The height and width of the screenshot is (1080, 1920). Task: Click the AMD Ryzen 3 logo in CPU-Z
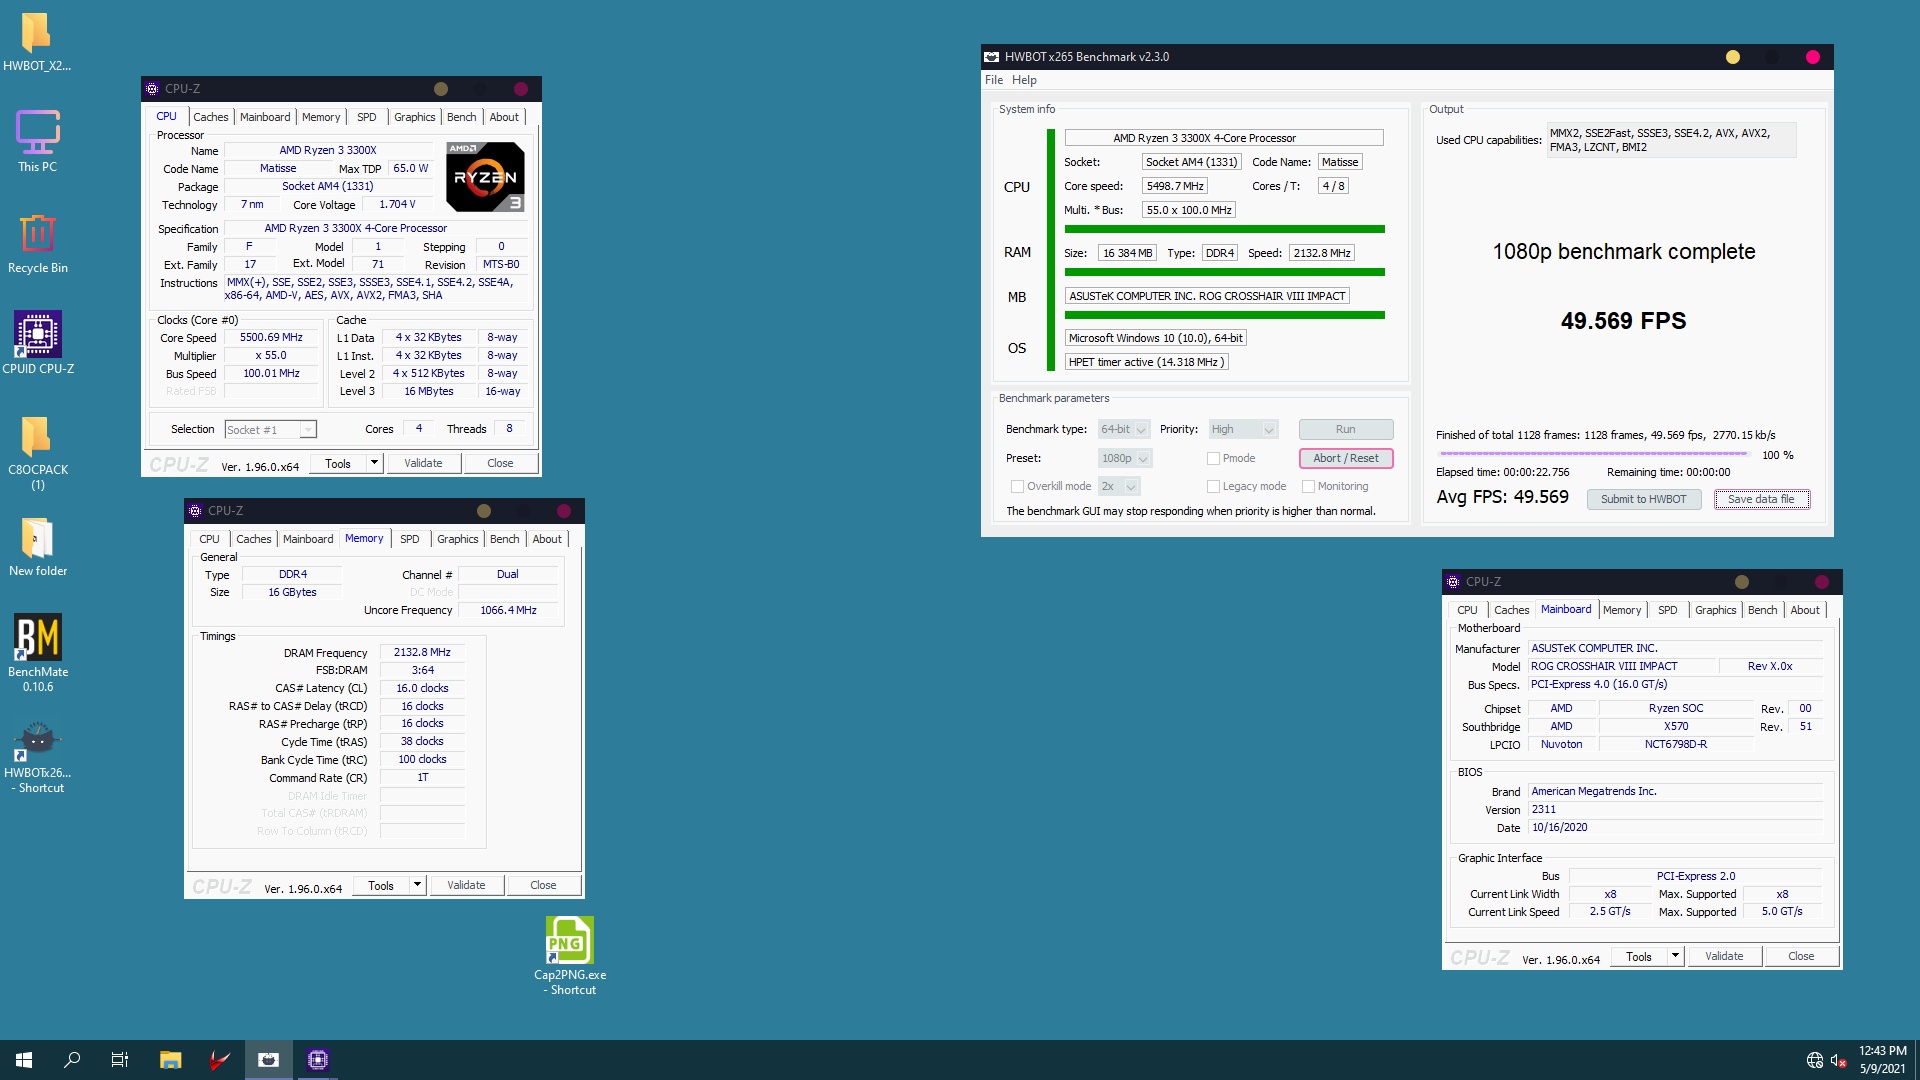point(485,177)
